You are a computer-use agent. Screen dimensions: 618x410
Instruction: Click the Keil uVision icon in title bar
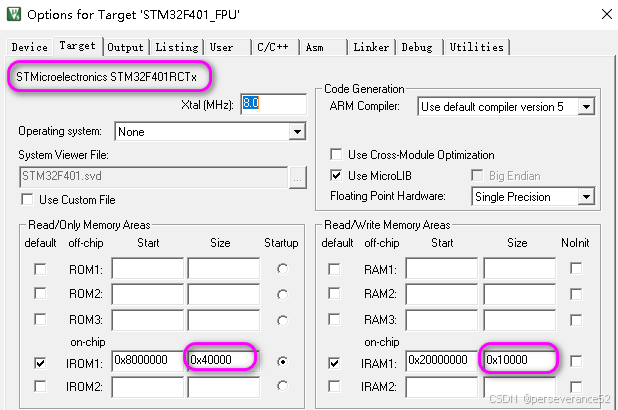click(x=14, y=14)
